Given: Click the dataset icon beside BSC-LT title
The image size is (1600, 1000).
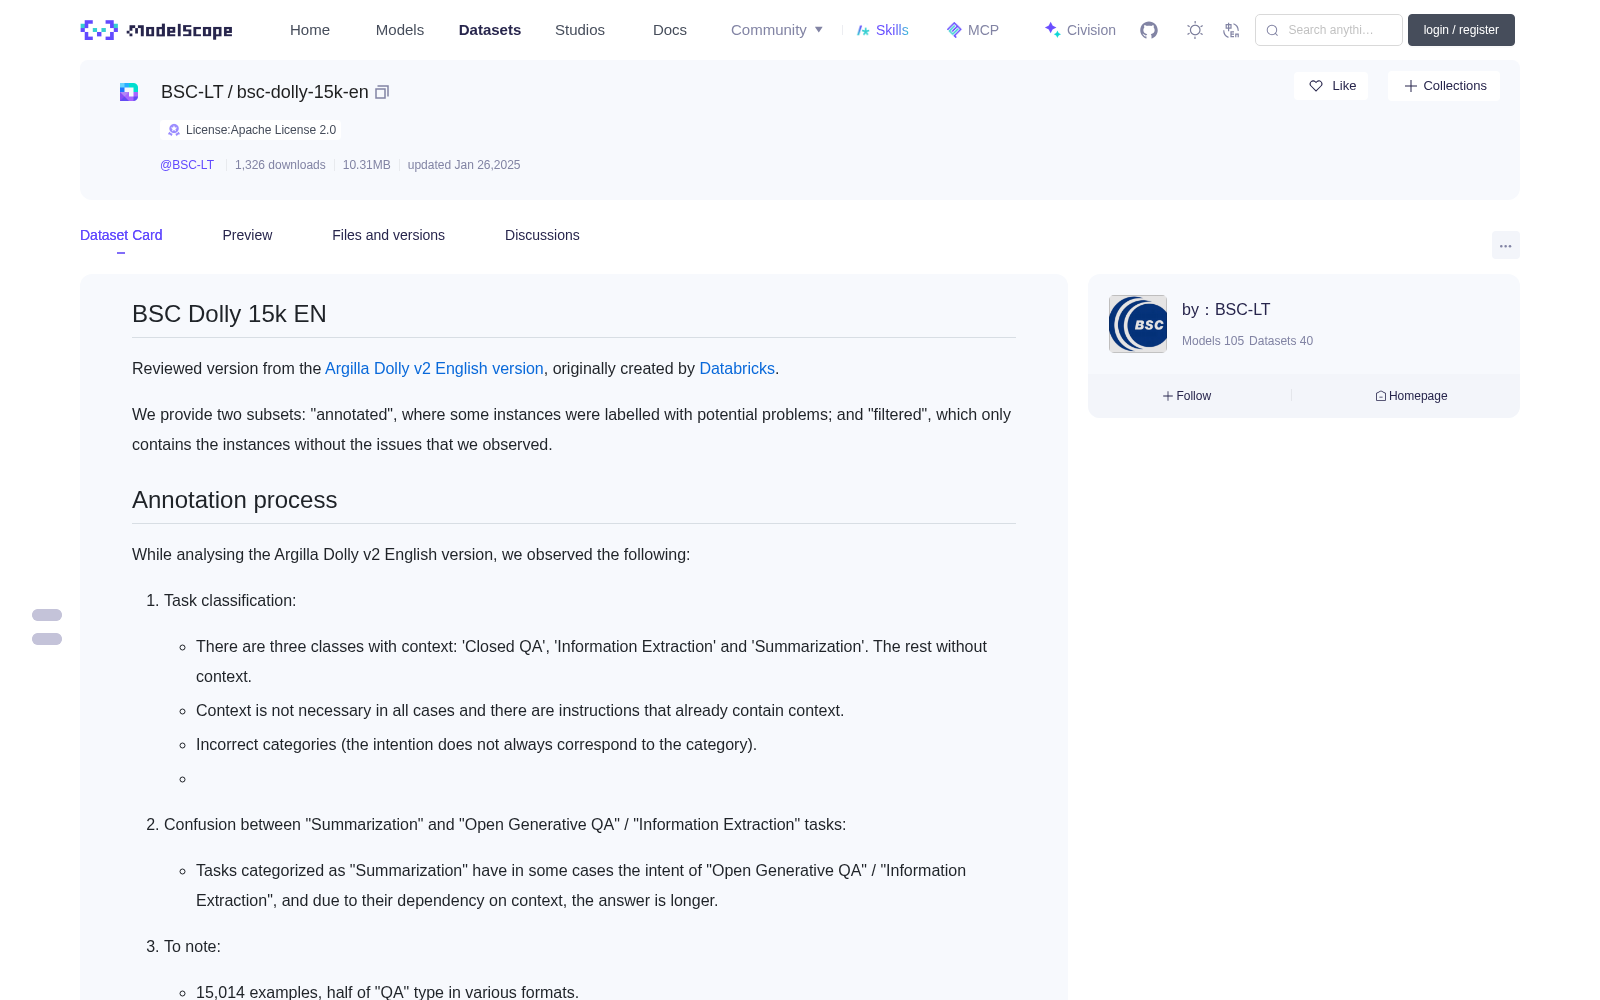Looking at the screenshot, I should pyautogui.click(x=129, y=92).
